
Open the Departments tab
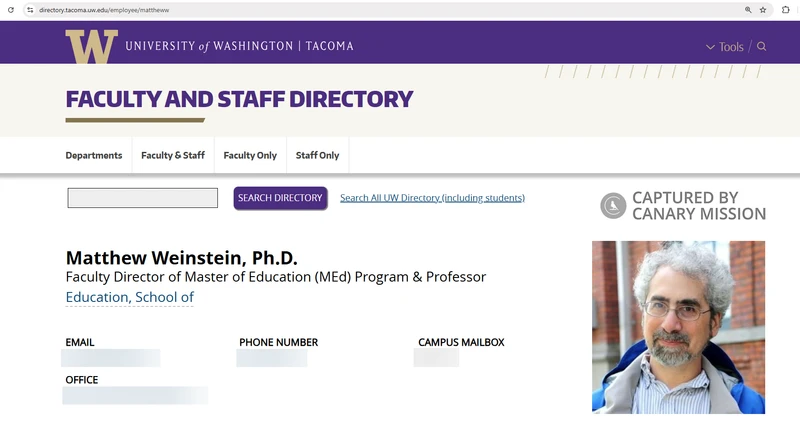point(94,155)
